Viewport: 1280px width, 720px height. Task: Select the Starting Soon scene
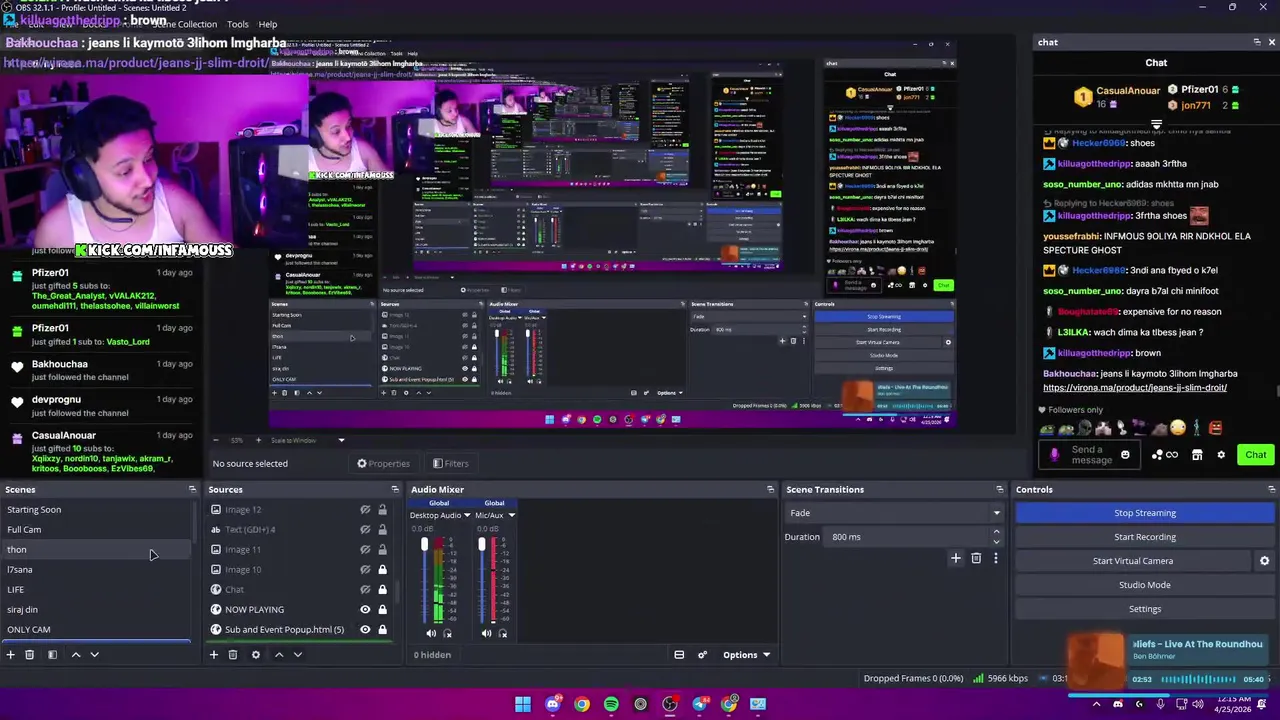pyautogui.click(x=97, y=510)
